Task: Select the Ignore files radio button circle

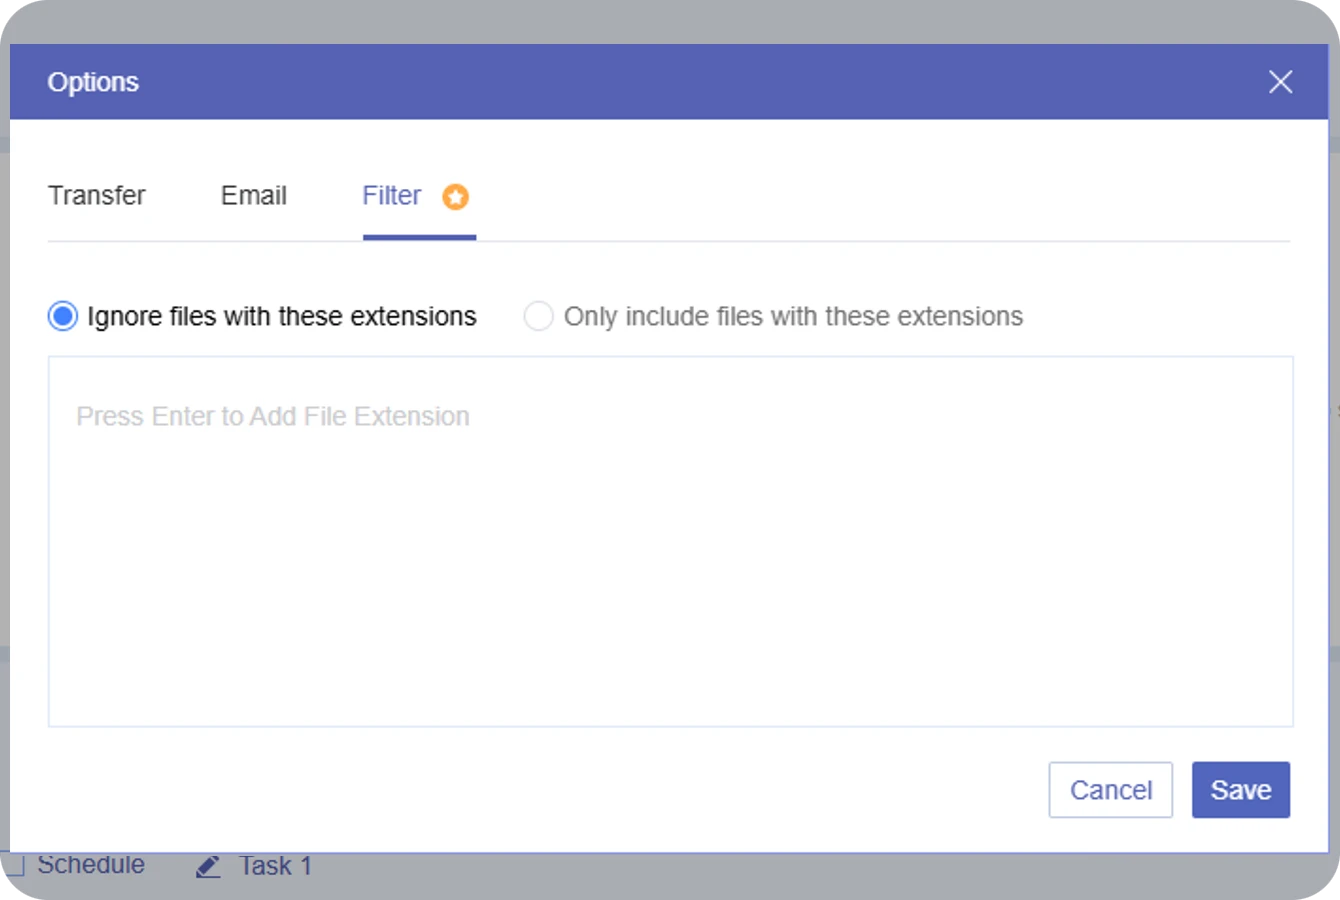Action: click(63, 316)
